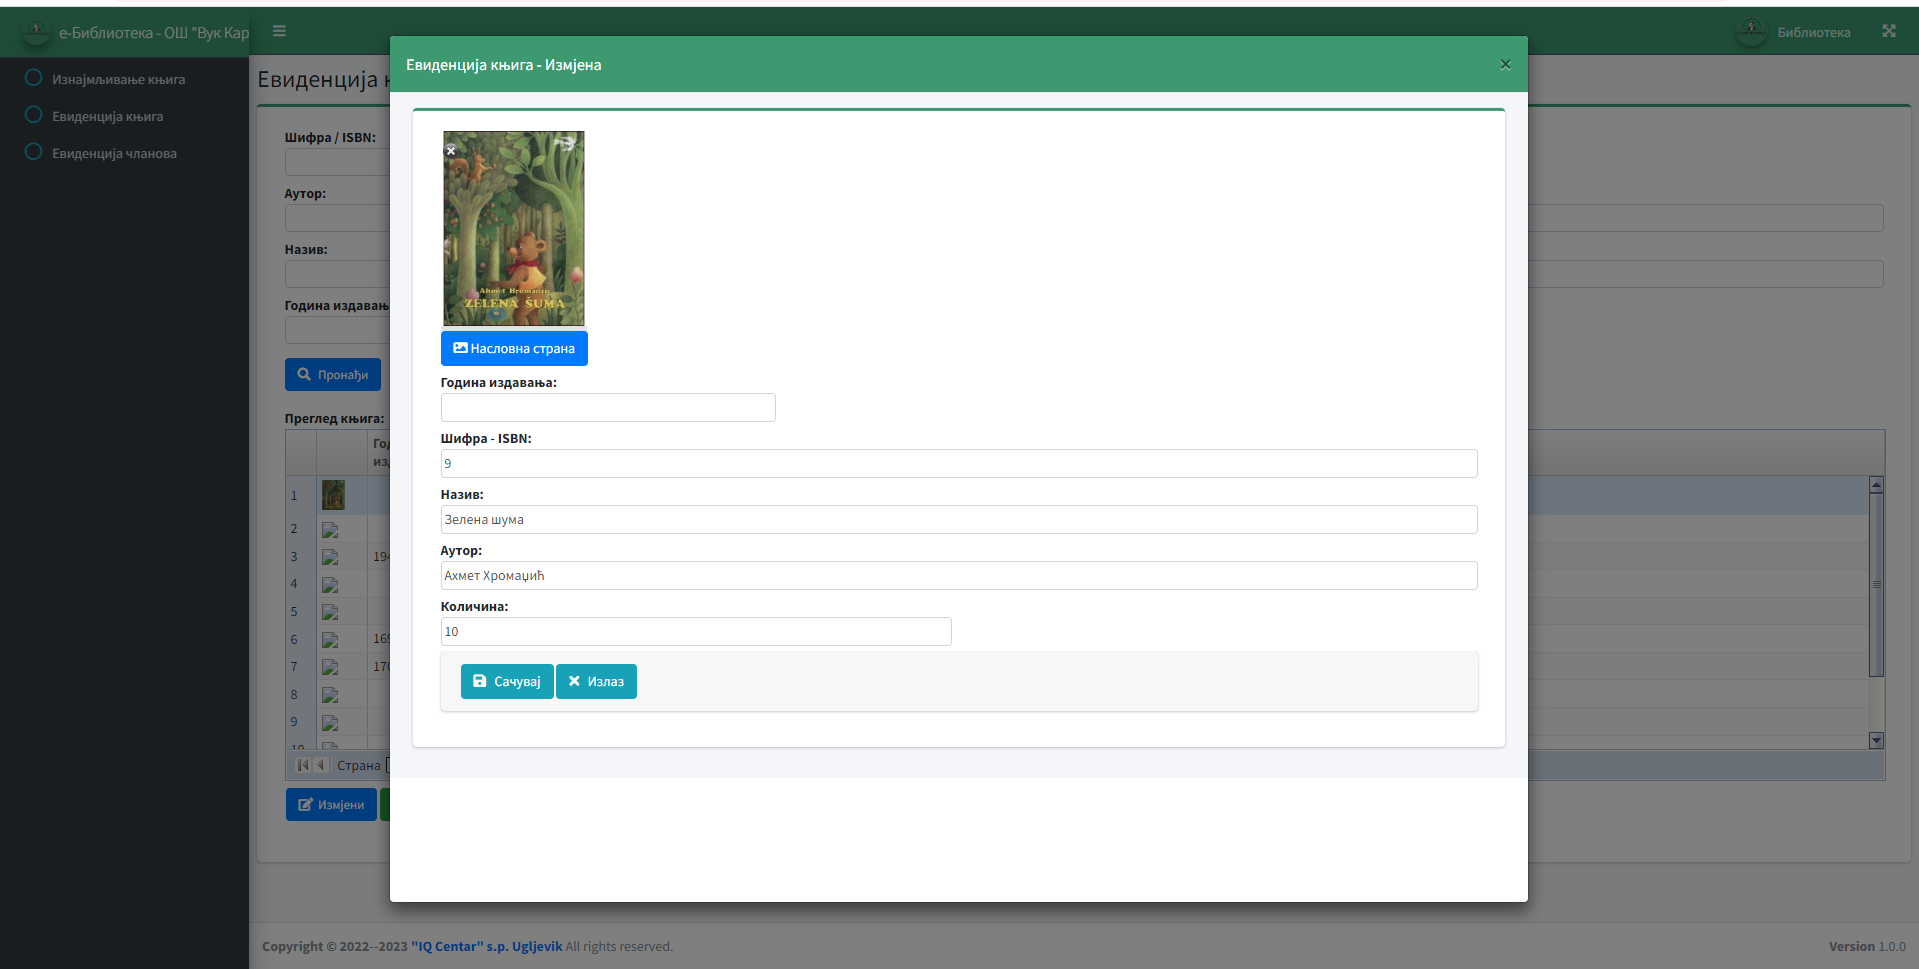This screenshot has width=1919, height=969.
Task: Click the library logo beside Библиотека
Action: click(1751, 32)
